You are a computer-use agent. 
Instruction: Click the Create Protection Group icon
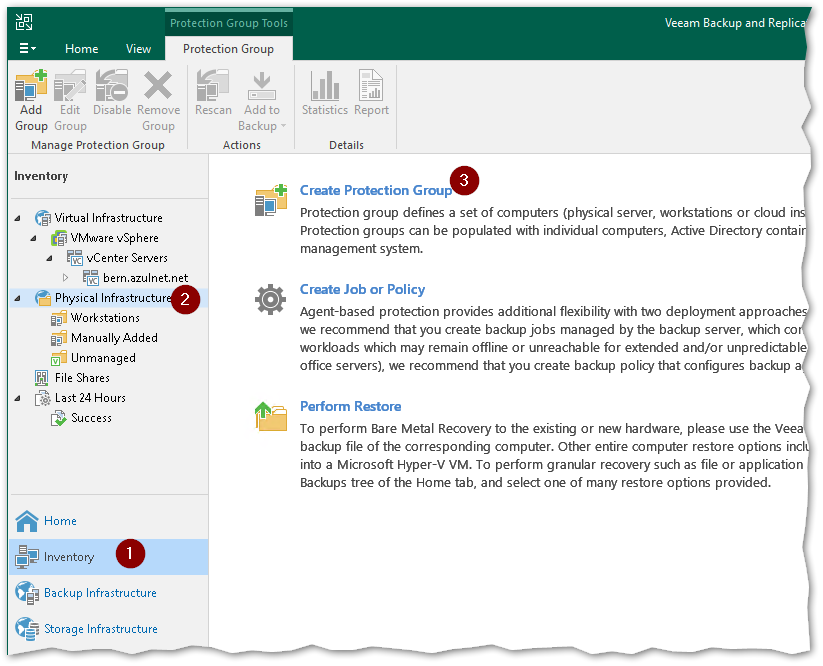click(270, 200)
